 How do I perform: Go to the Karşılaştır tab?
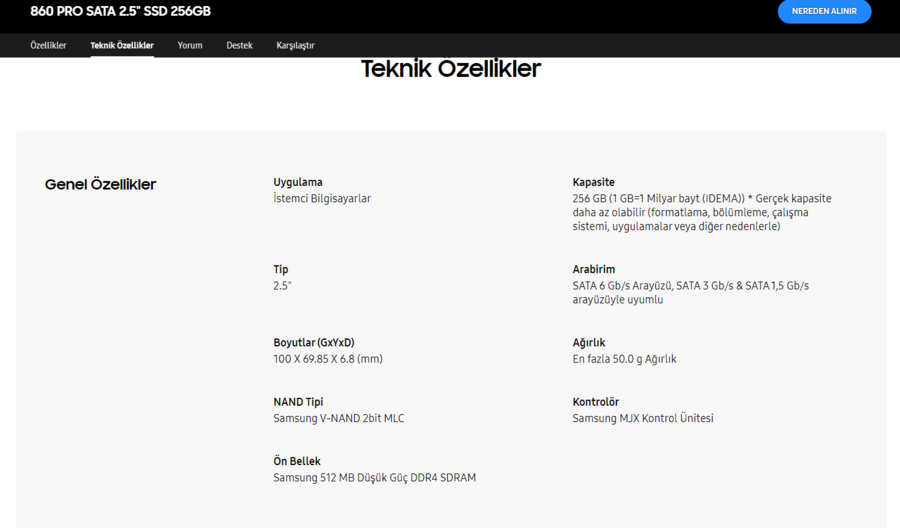click(x=295, y=45)
